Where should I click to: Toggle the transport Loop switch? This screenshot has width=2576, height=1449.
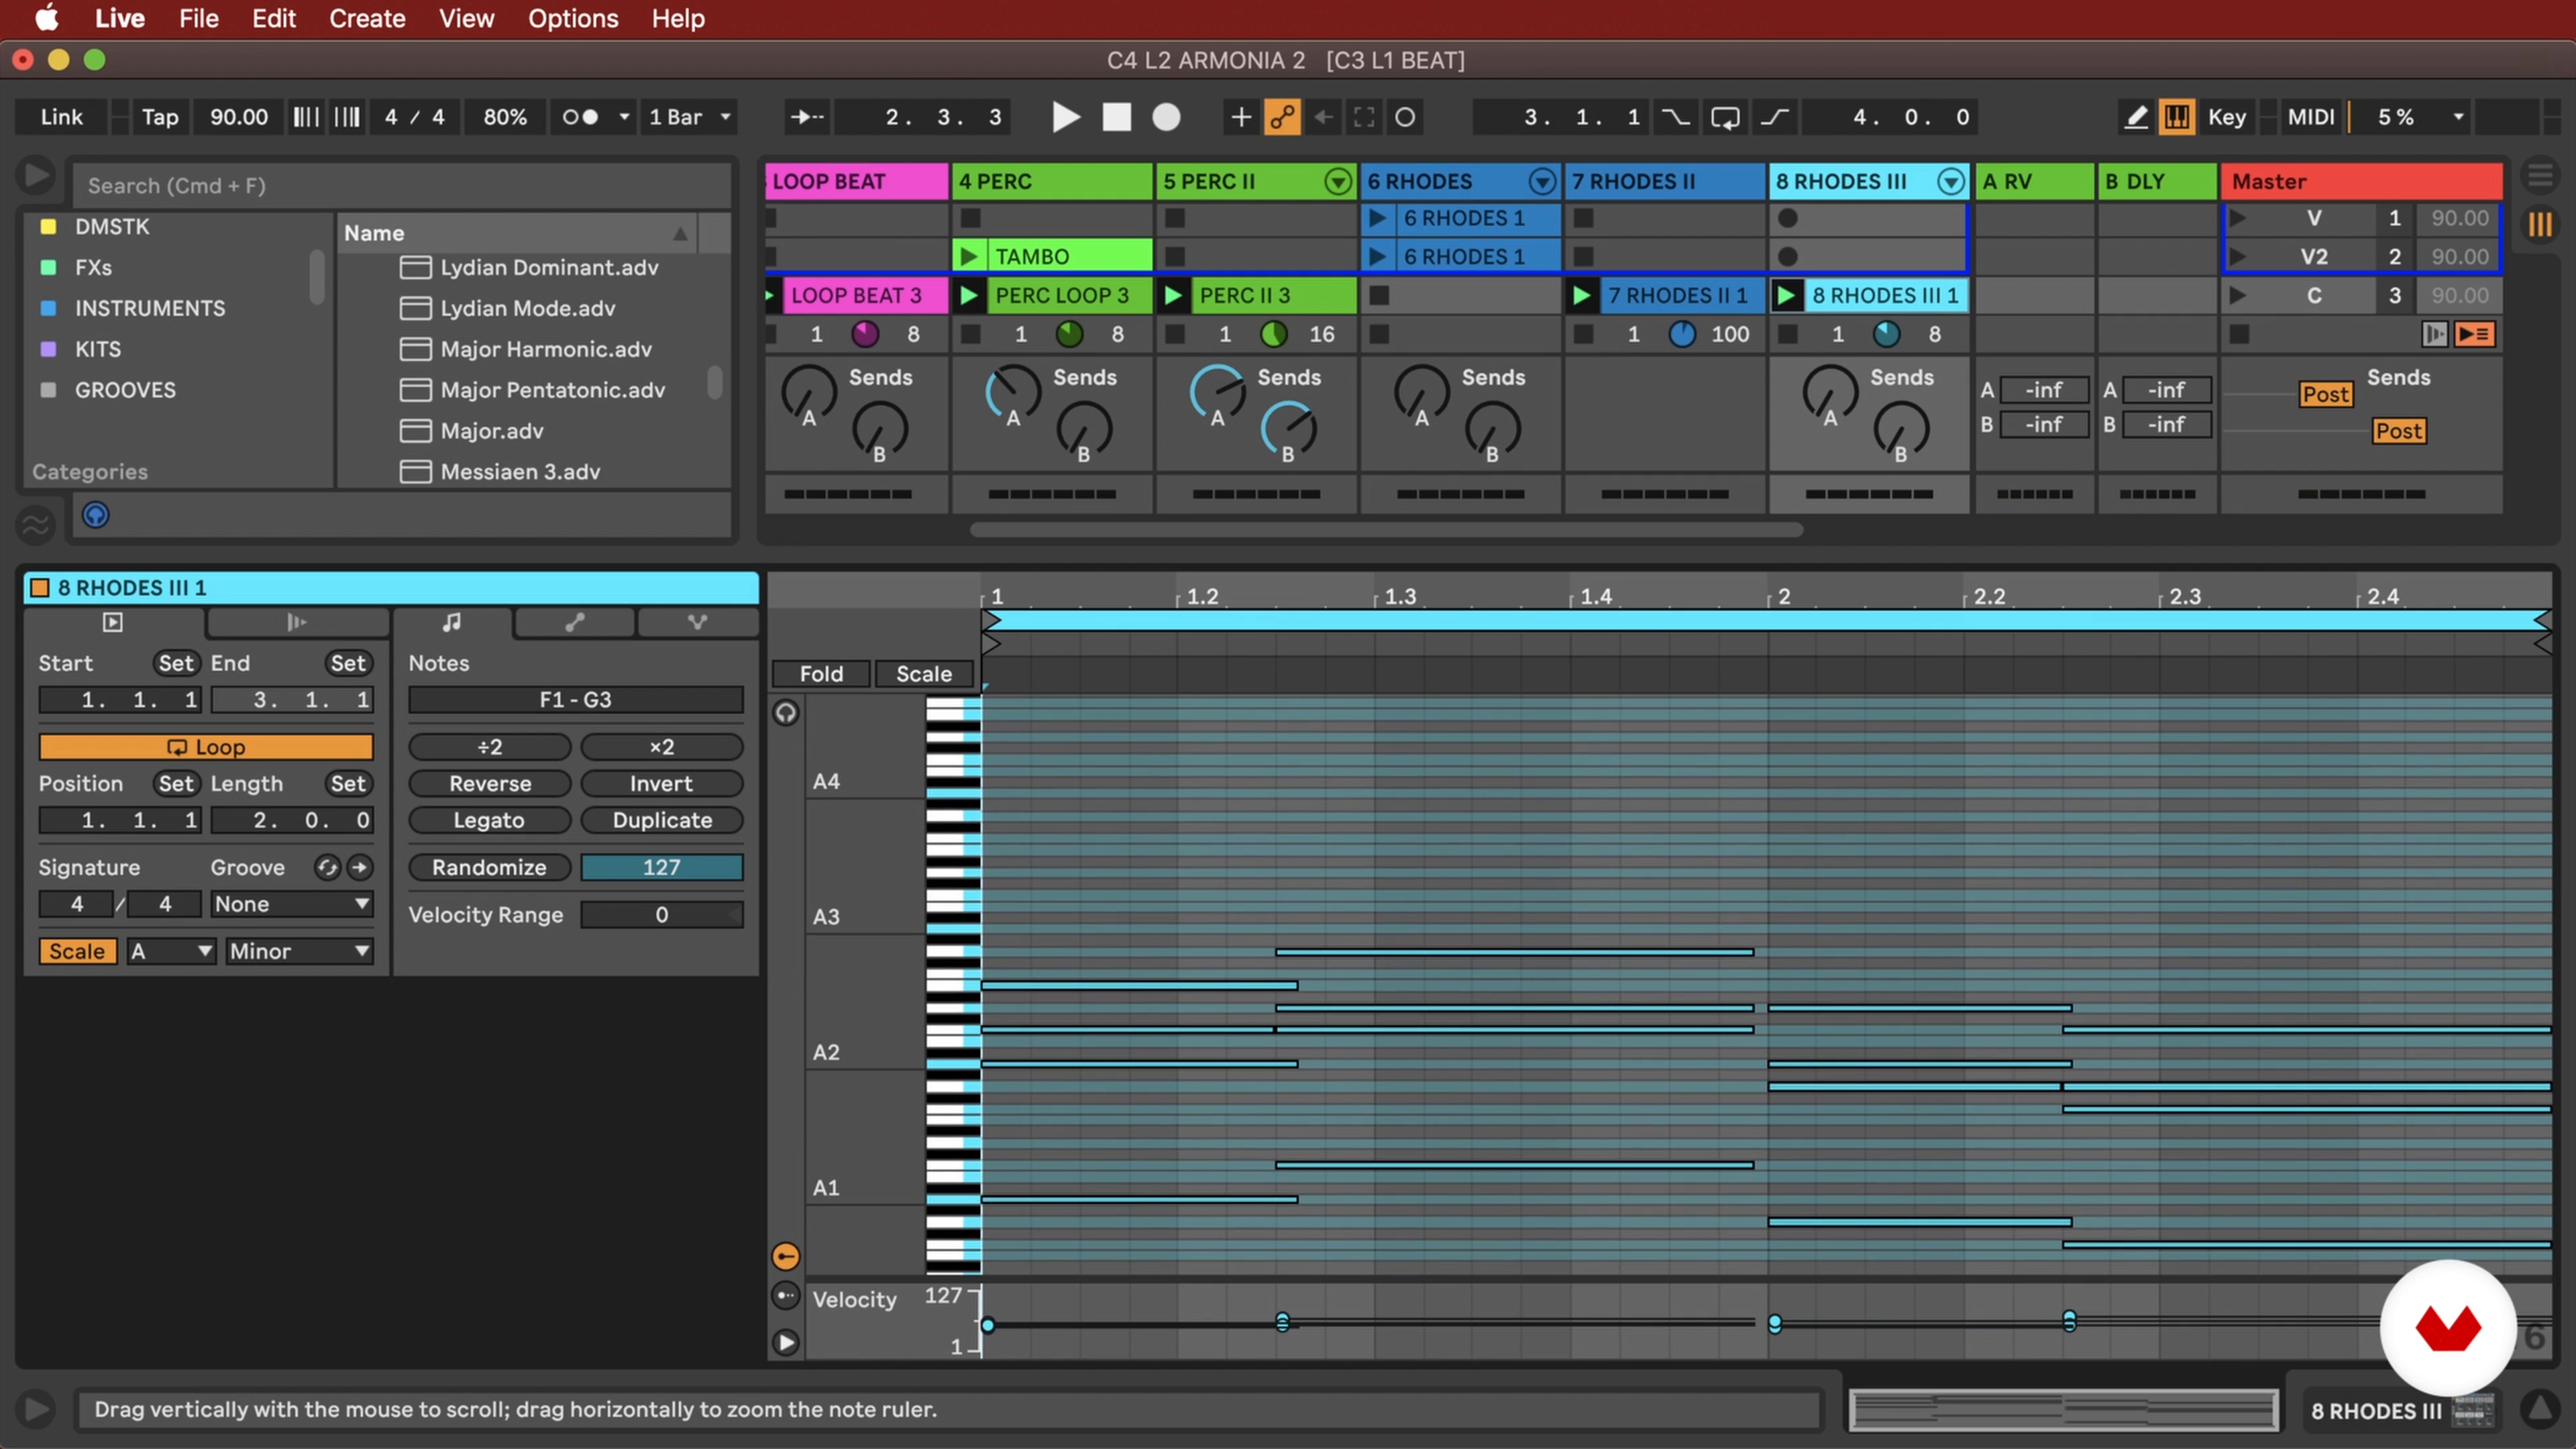(1725, 117)
